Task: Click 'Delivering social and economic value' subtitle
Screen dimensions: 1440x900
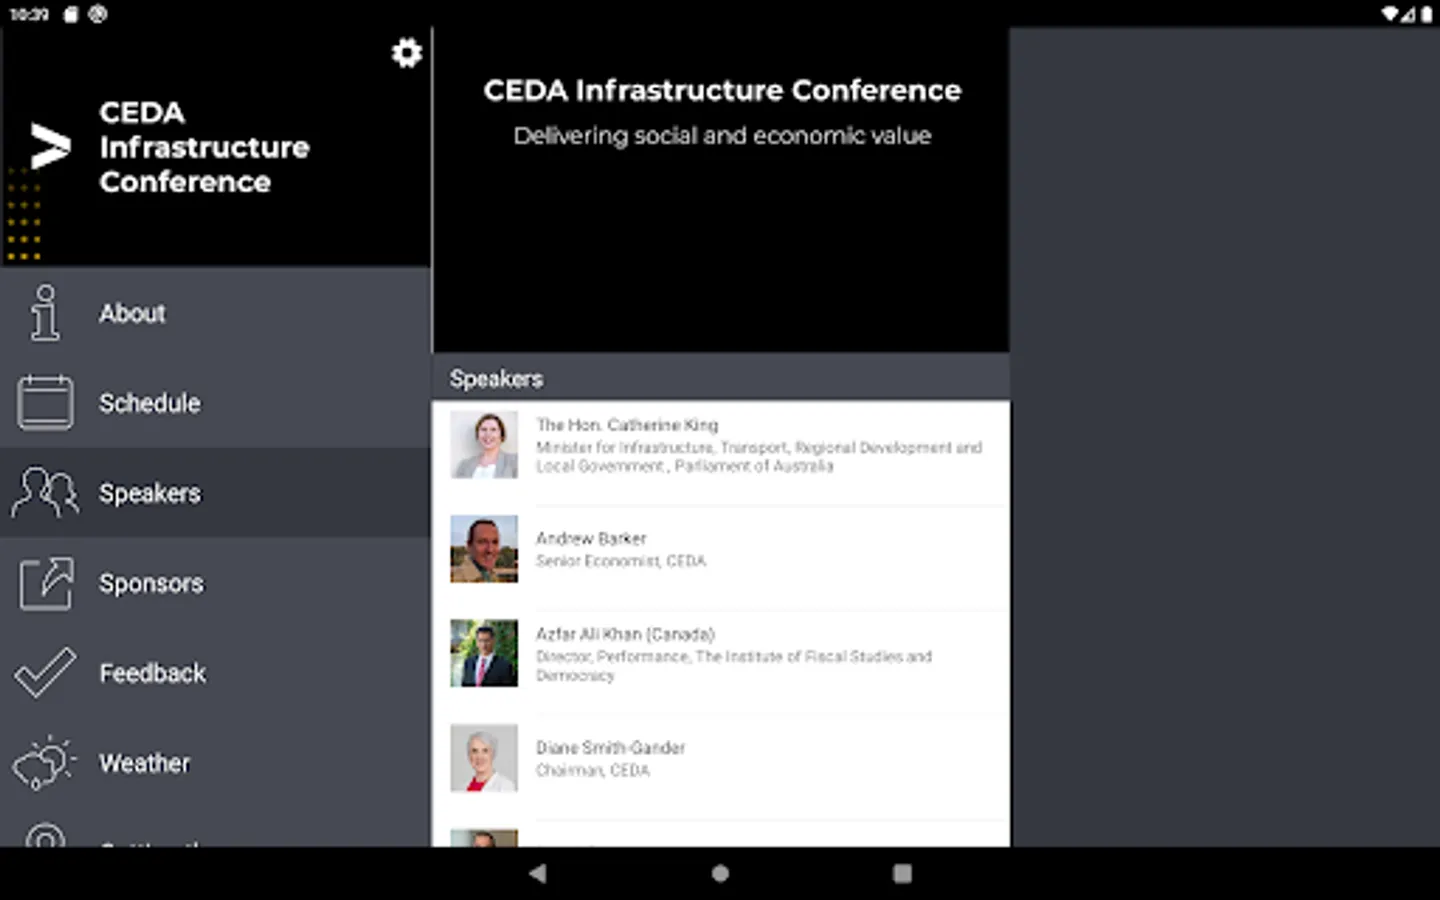Action: tap(722, 136)
